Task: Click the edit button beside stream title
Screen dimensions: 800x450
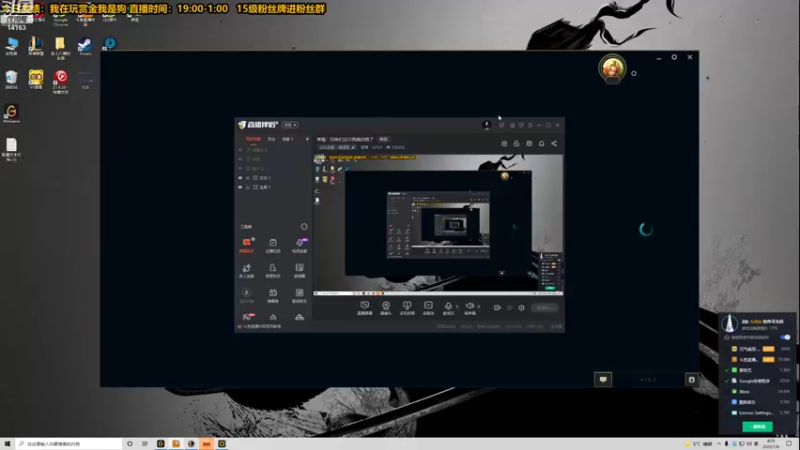Action: [x=383, y=139]
